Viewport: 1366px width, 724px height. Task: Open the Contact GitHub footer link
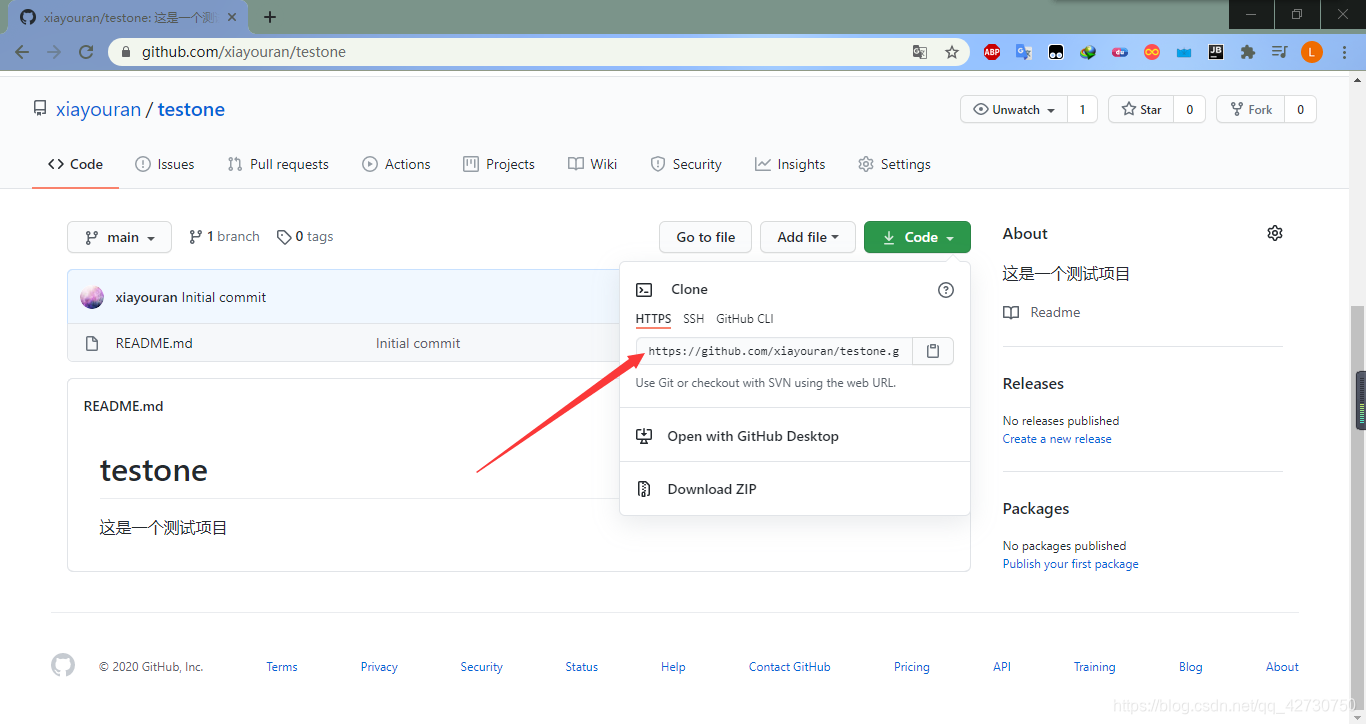[x=789, y=667]
